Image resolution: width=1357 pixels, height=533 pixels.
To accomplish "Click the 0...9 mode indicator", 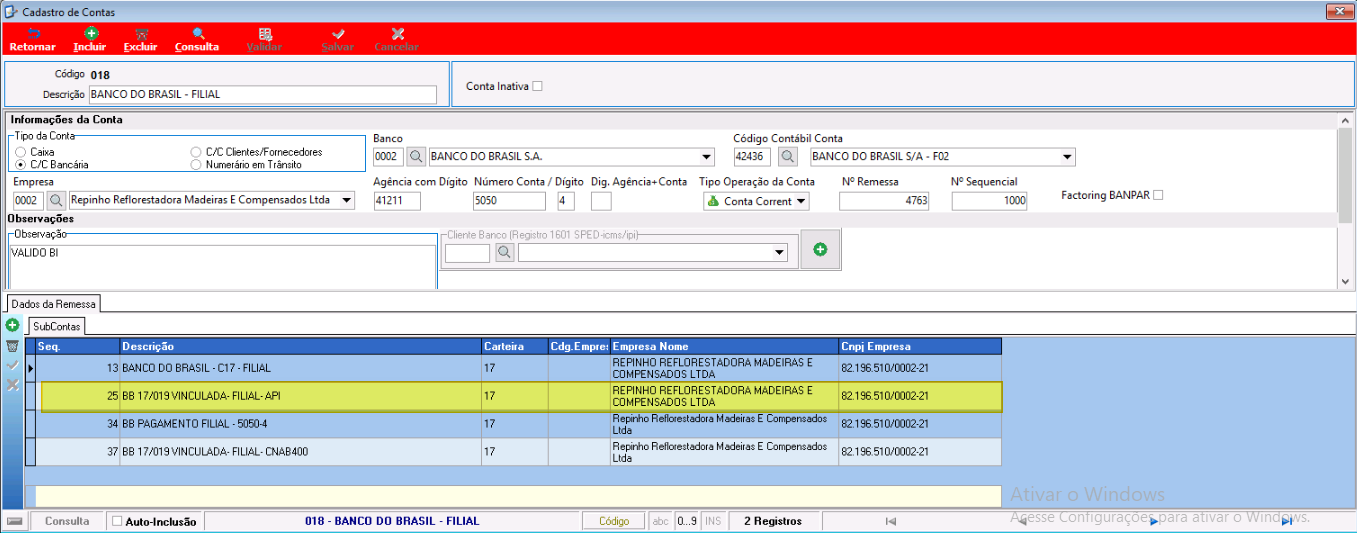I will coord(687,521).
